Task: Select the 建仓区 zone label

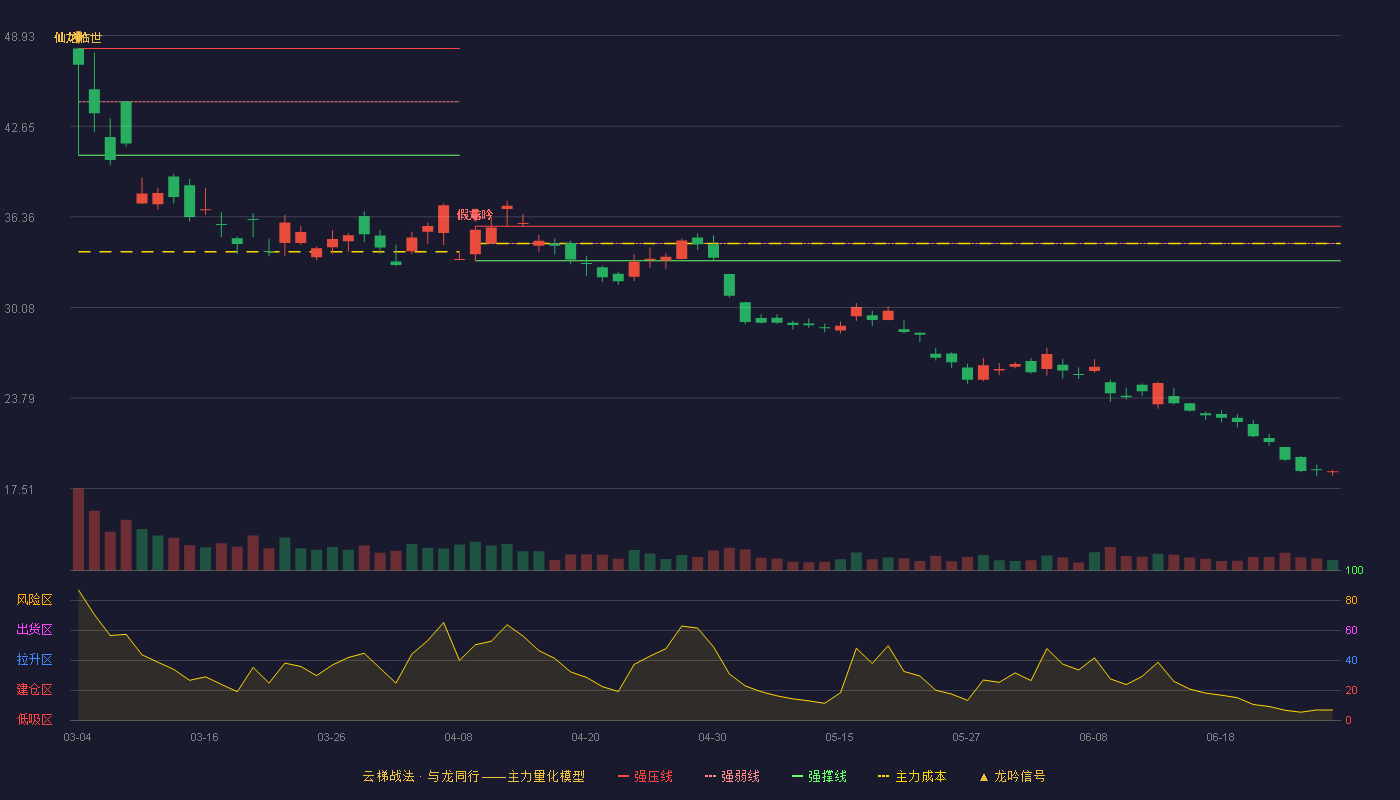Action: (34, 690)
